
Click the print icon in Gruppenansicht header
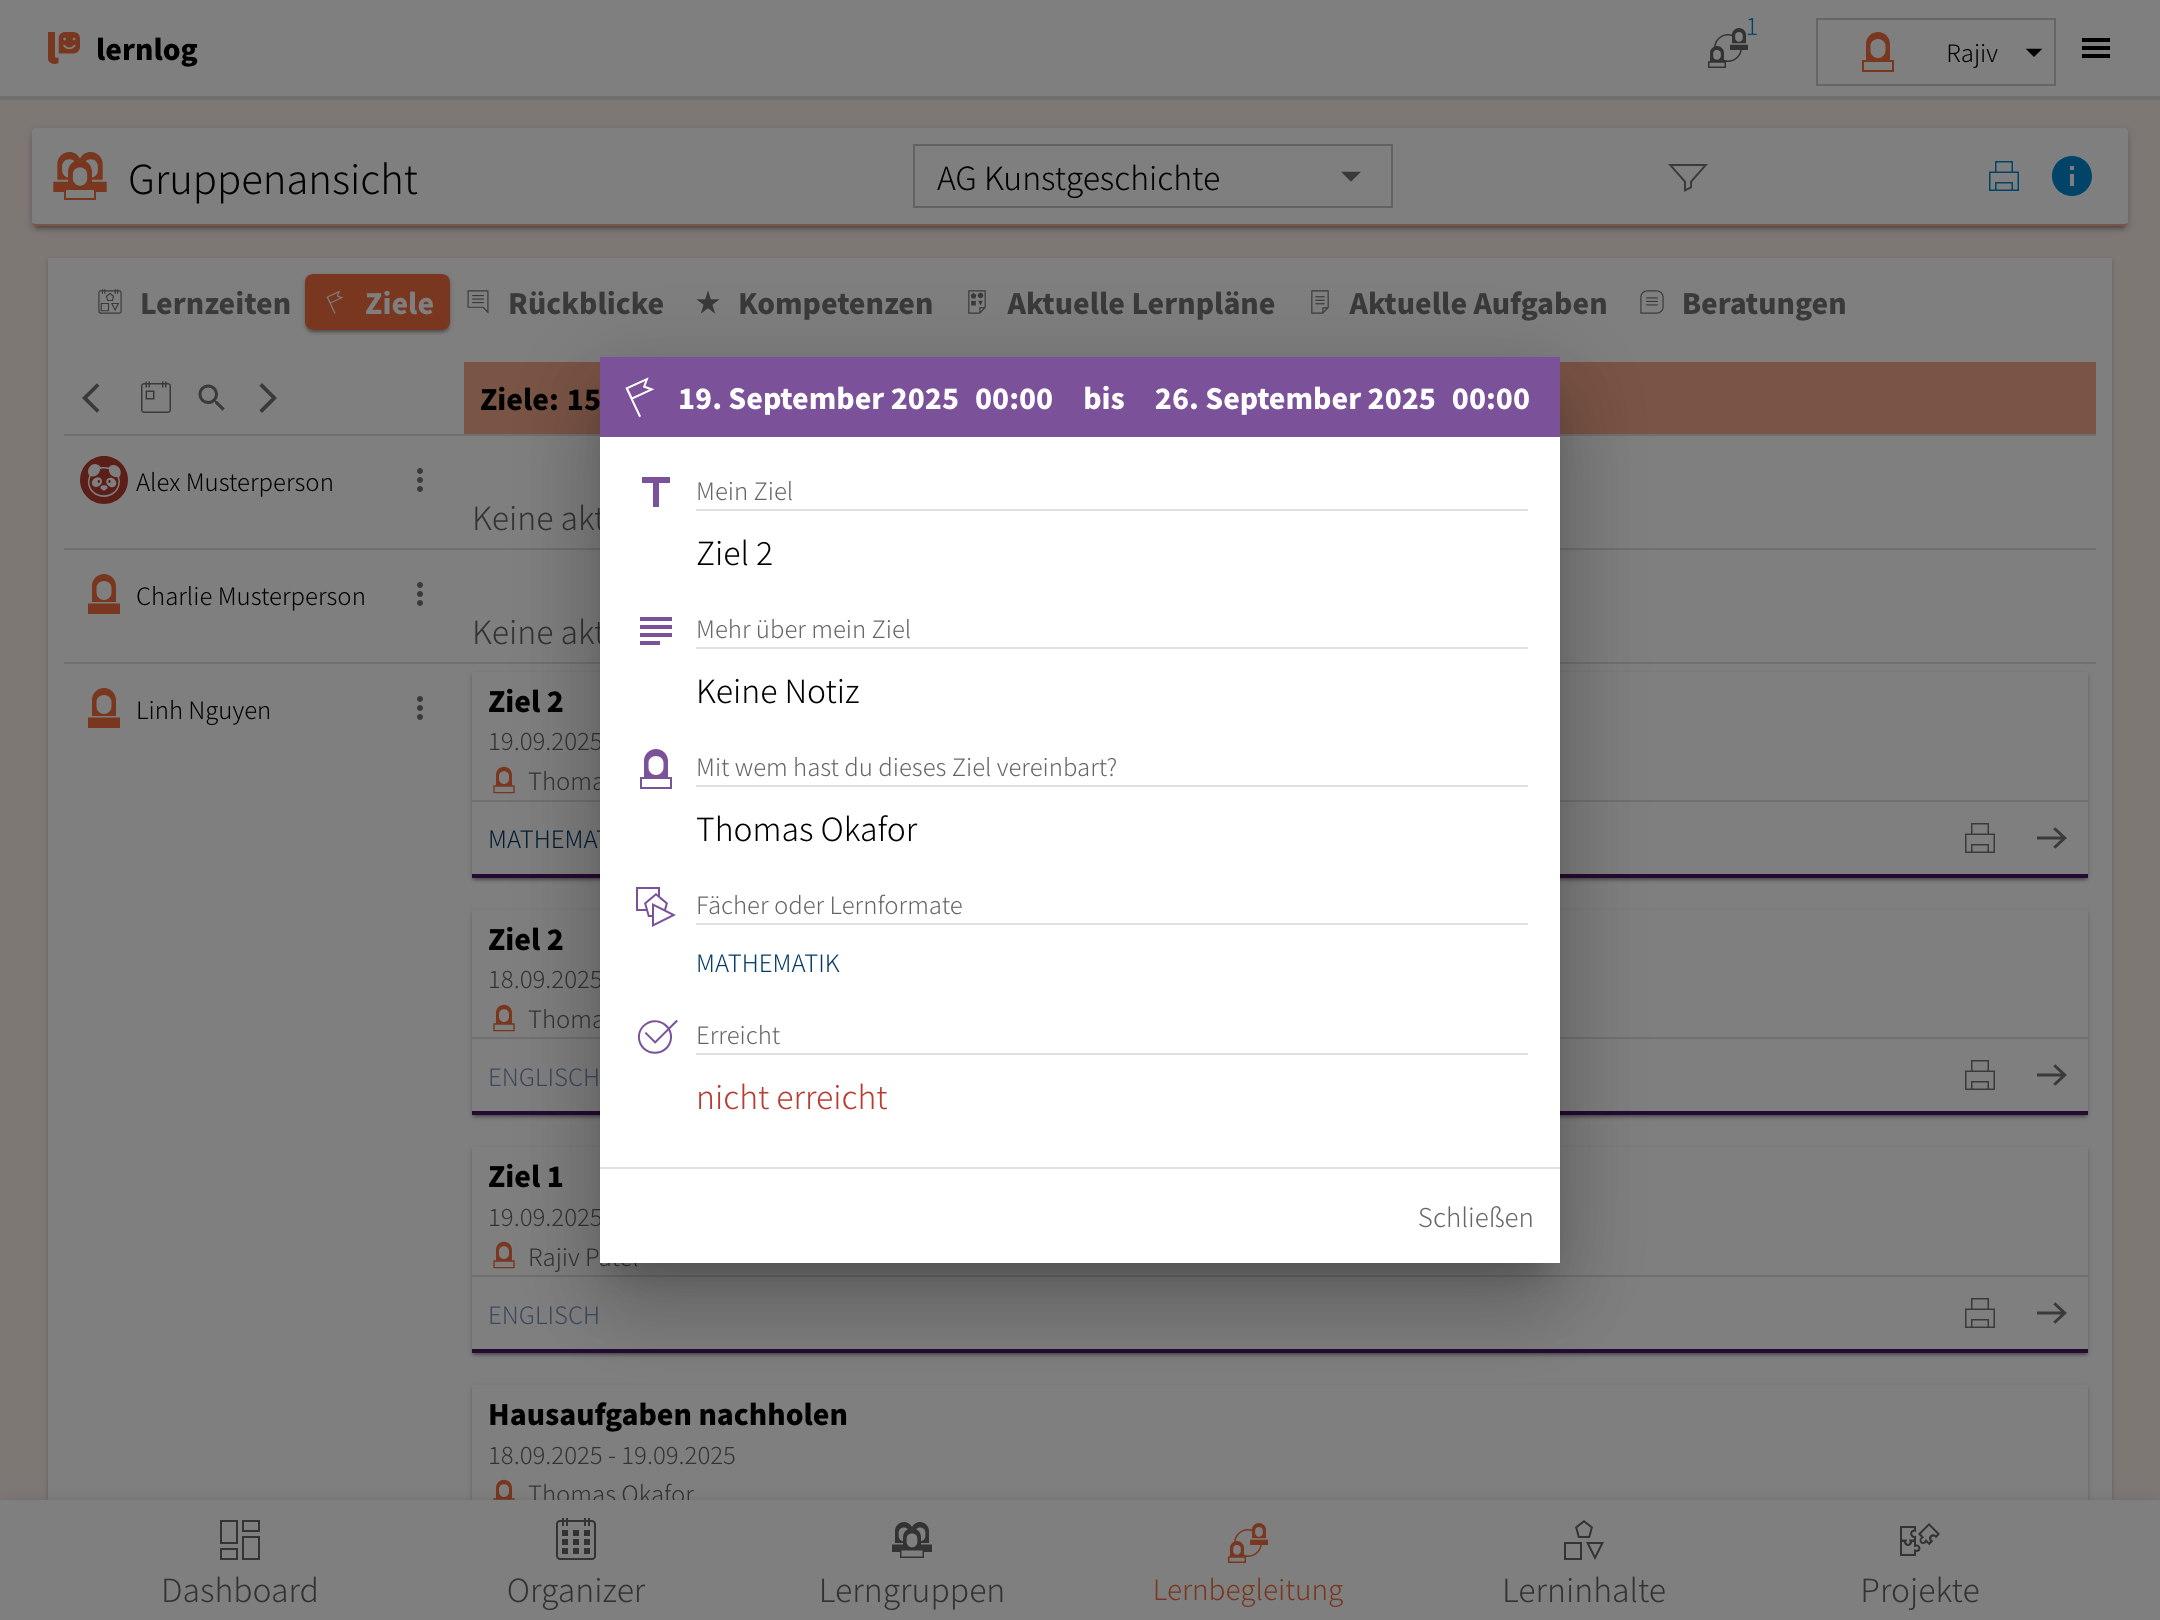[x=2003, y=177]
